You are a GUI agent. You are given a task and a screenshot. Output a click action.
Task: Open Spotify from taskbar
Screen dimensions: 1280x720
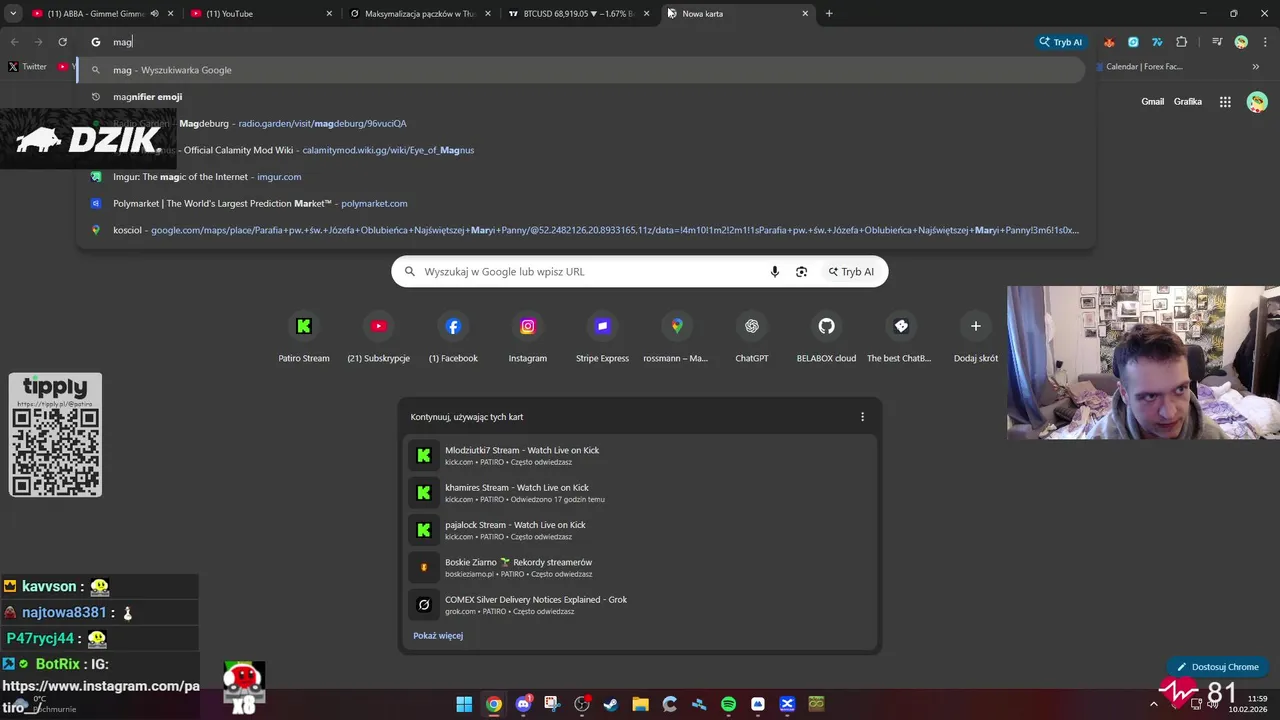[x=728, y=704]
